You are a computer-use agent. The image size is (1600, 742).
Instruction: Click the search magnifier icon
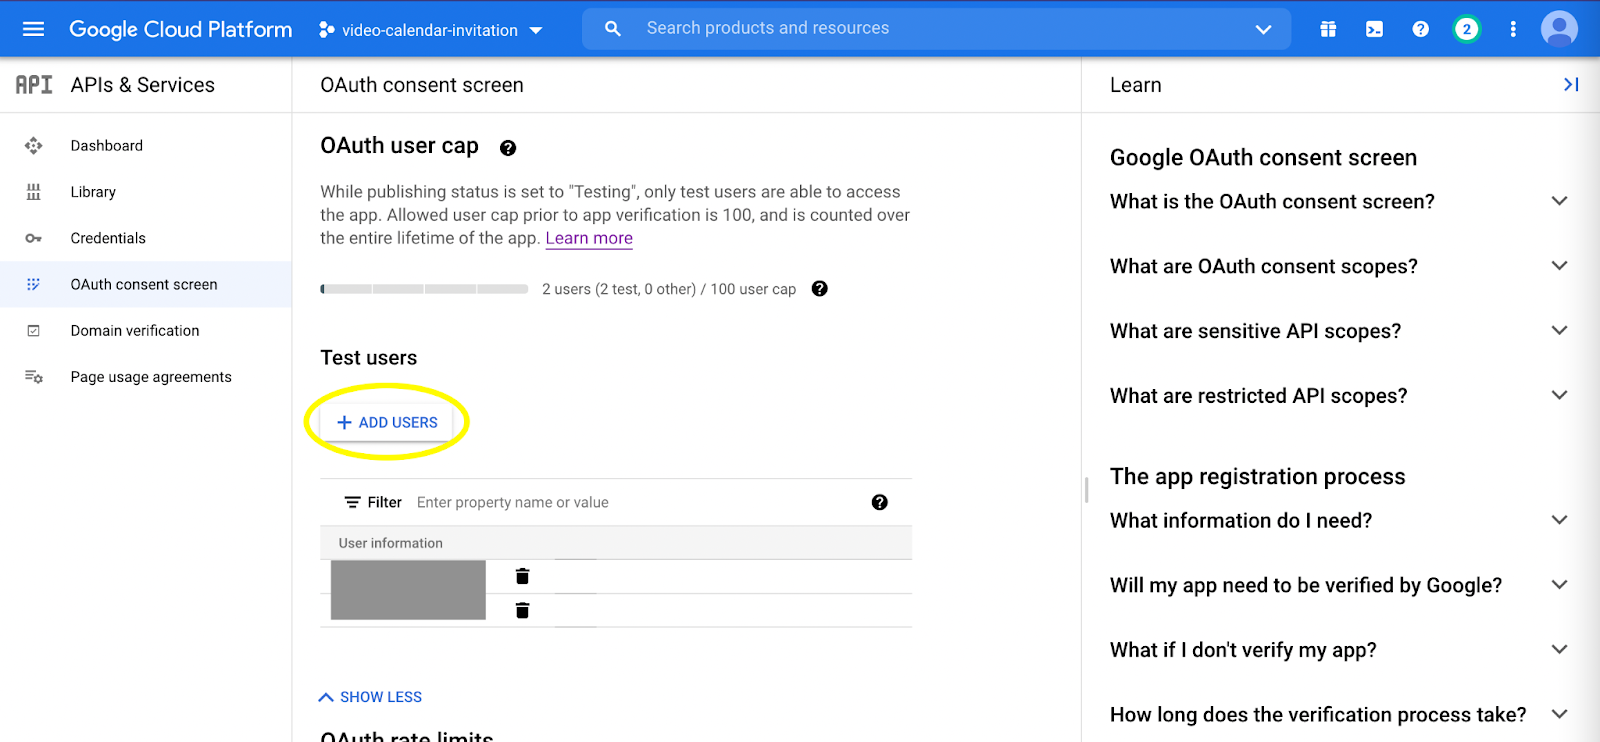[613, 29]
